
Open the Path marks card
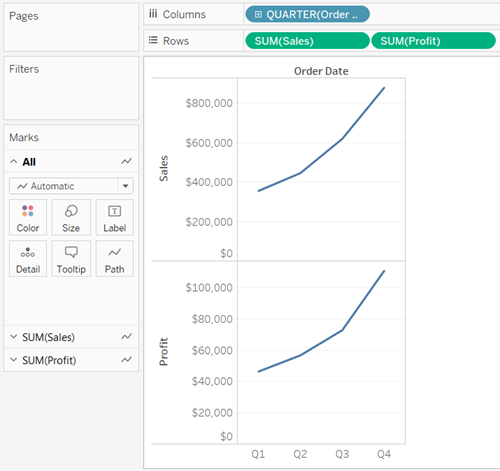[x=115, y=259]
